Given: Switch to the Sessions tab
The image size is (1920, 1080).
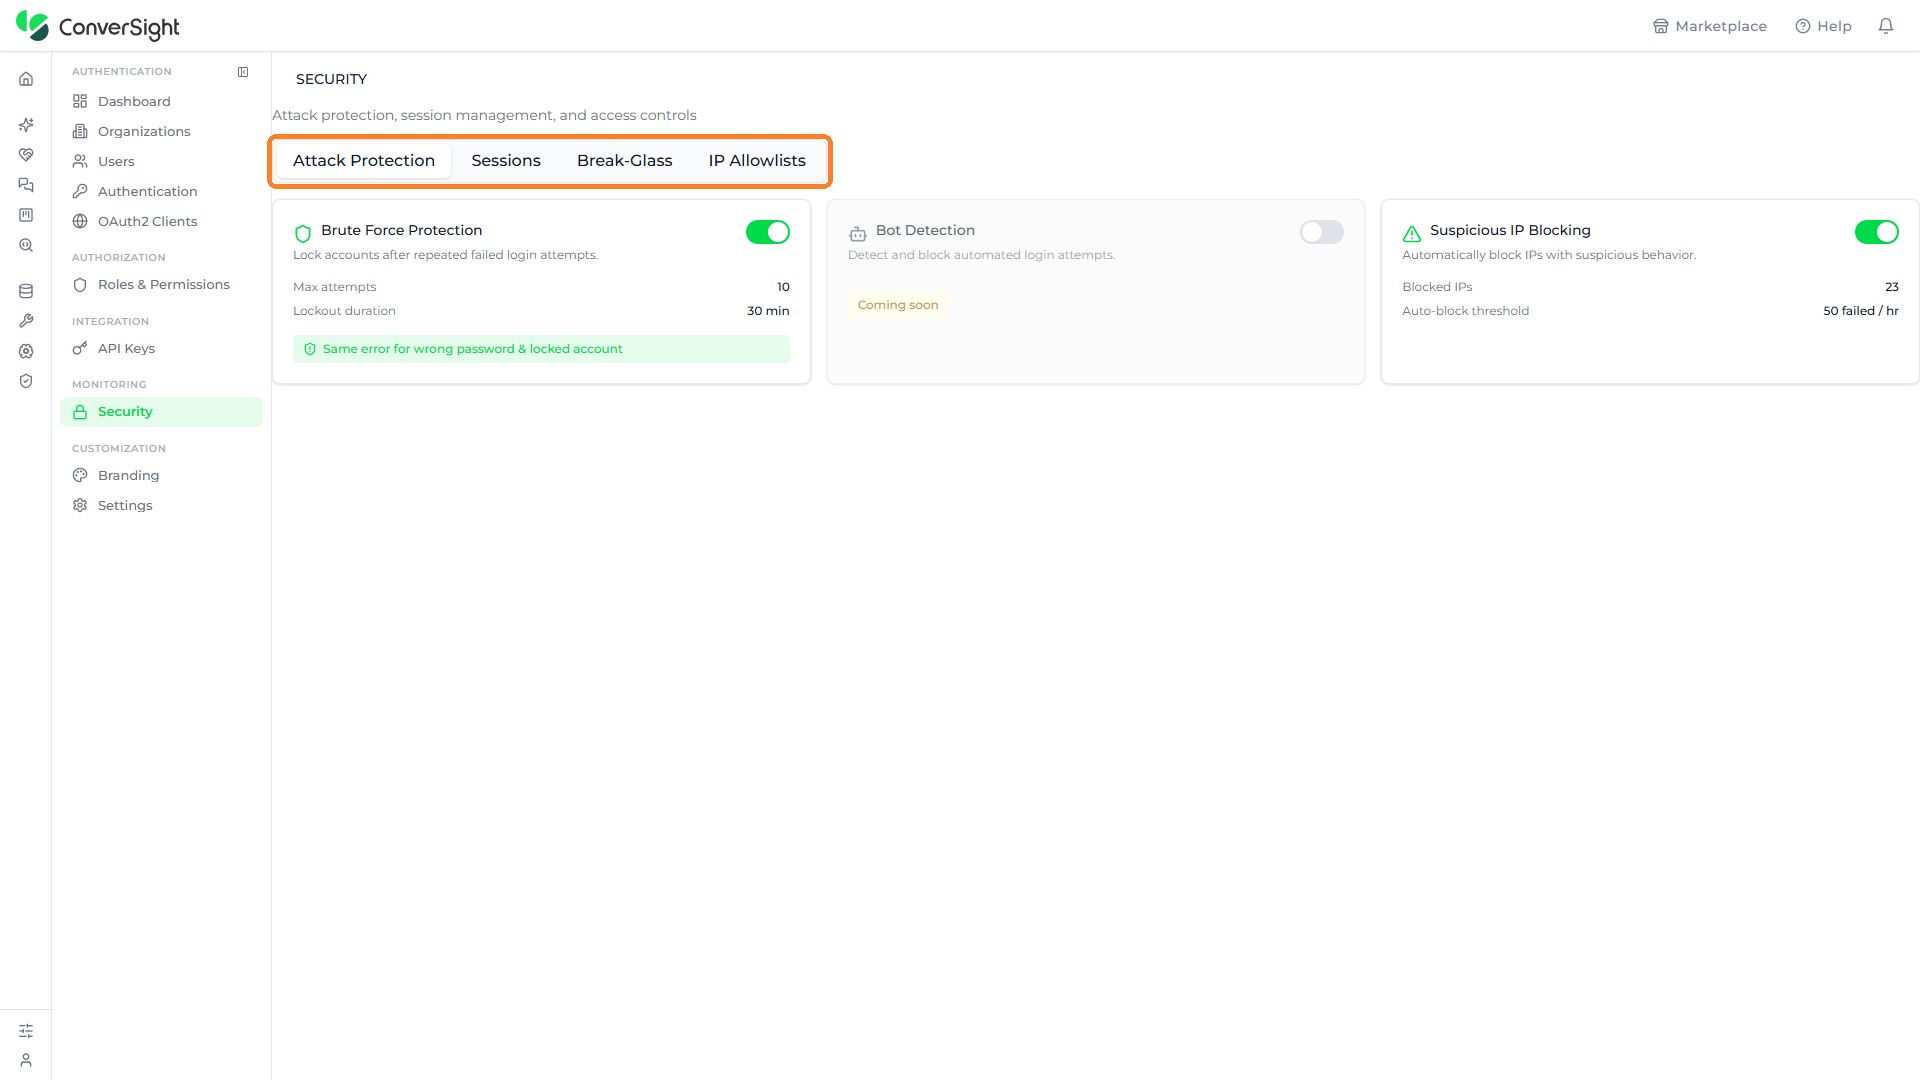Looking at the screenshot, I should point(506,161).
